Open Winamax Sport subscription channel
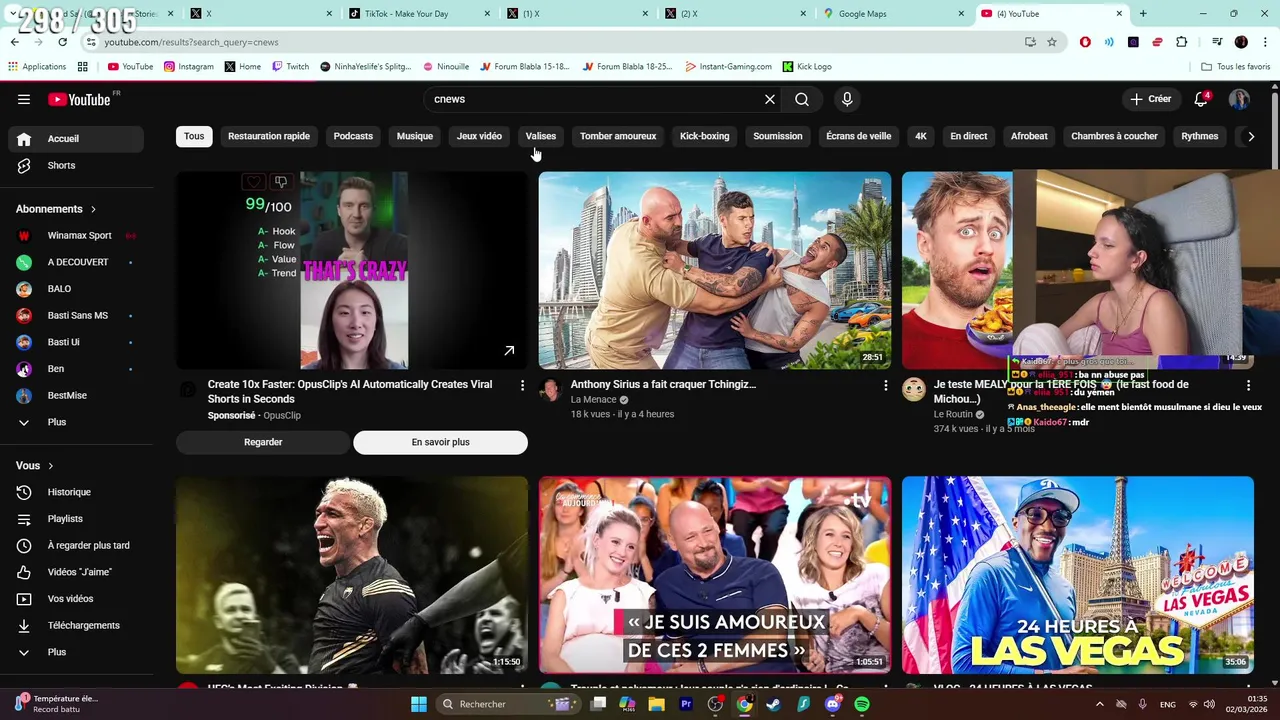 point(76,235)
